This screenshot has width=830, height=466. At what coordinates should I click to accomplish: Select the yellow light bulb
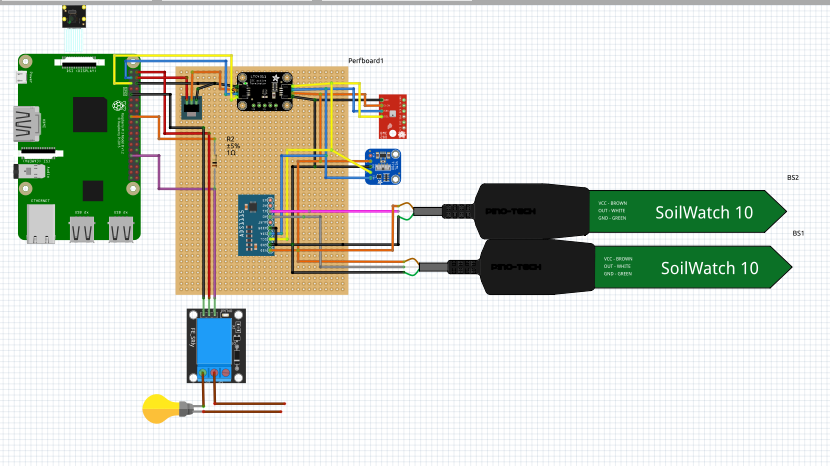(168, 409)
